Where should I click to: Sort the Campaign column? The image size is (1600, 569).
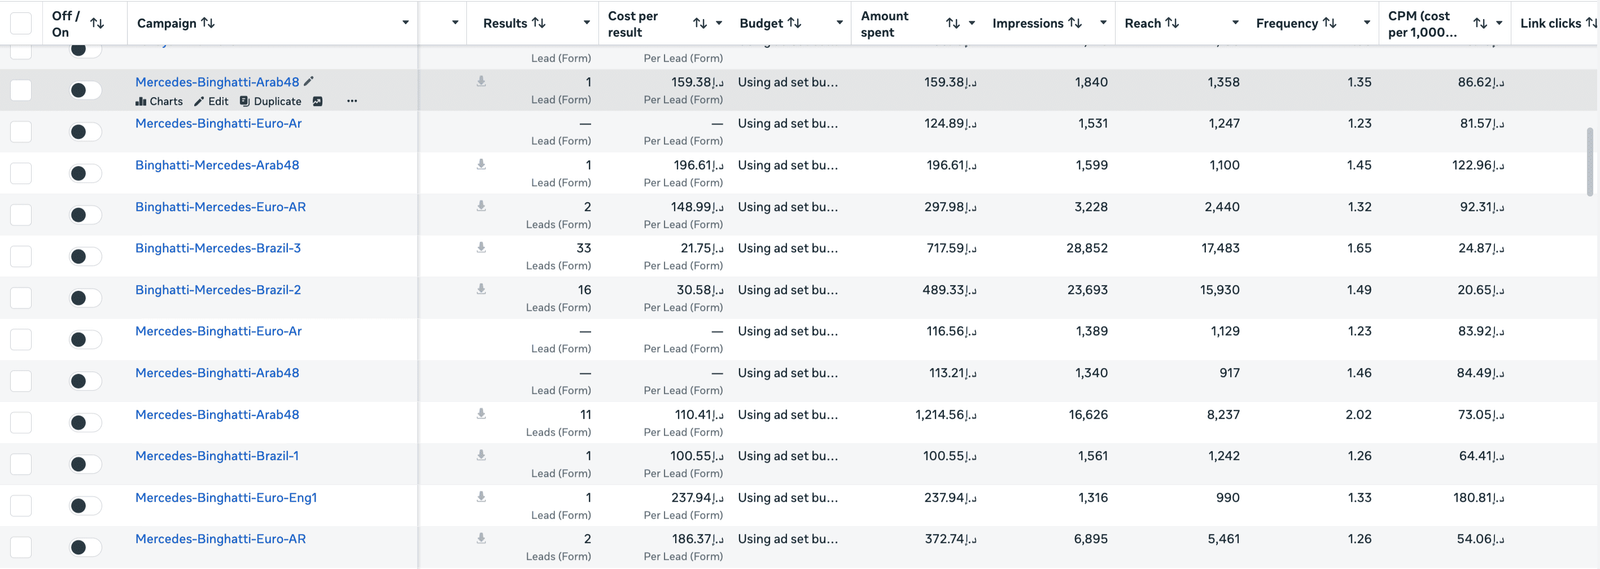(x=208, y=23)
